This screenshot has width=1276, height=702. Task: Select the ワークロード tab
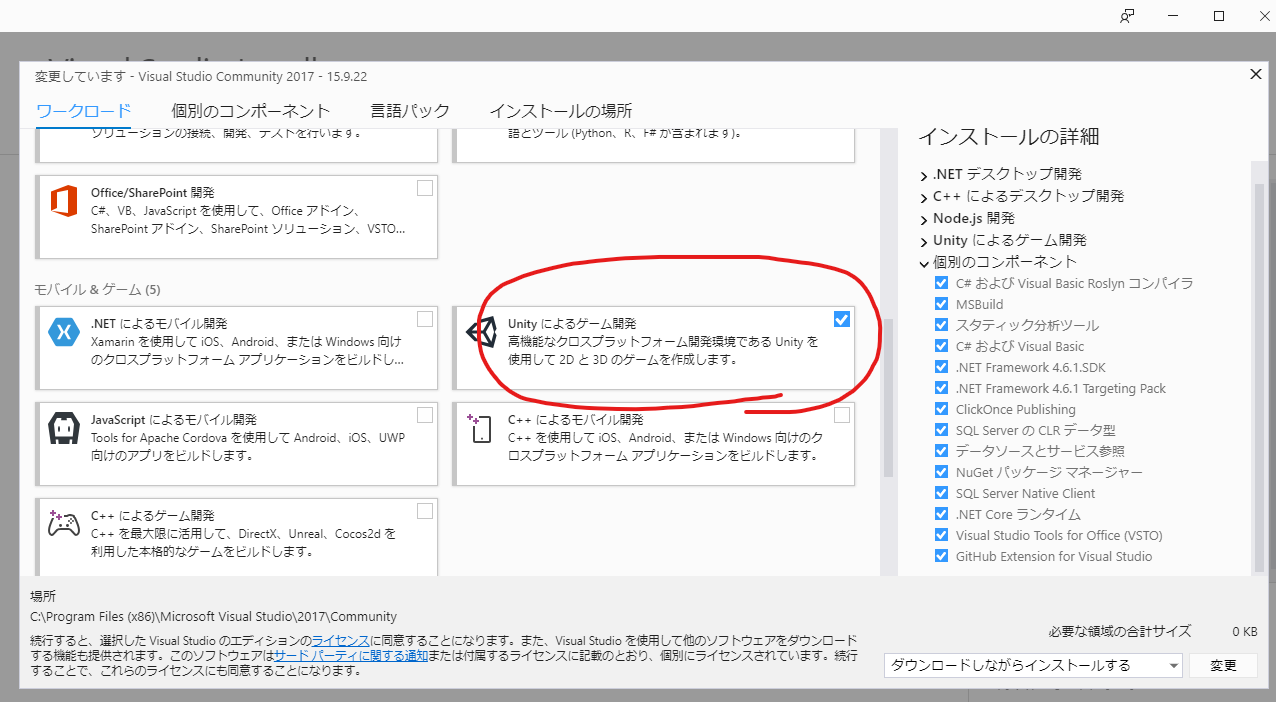(83, 111)
